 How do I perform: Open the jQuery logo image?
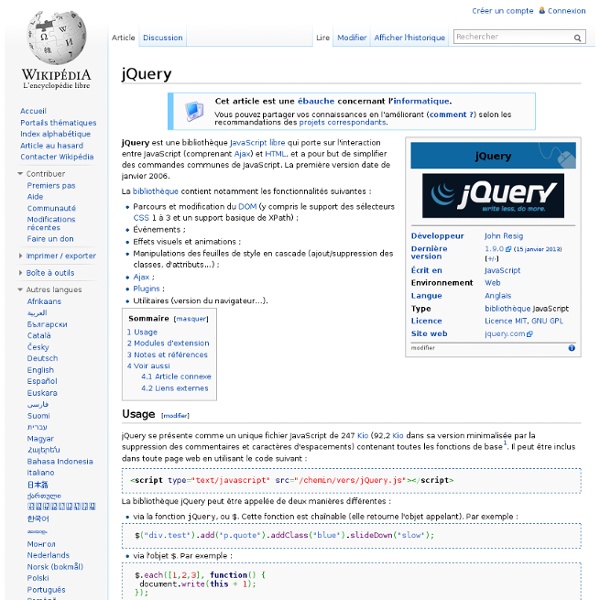click(x=493, y=196)
